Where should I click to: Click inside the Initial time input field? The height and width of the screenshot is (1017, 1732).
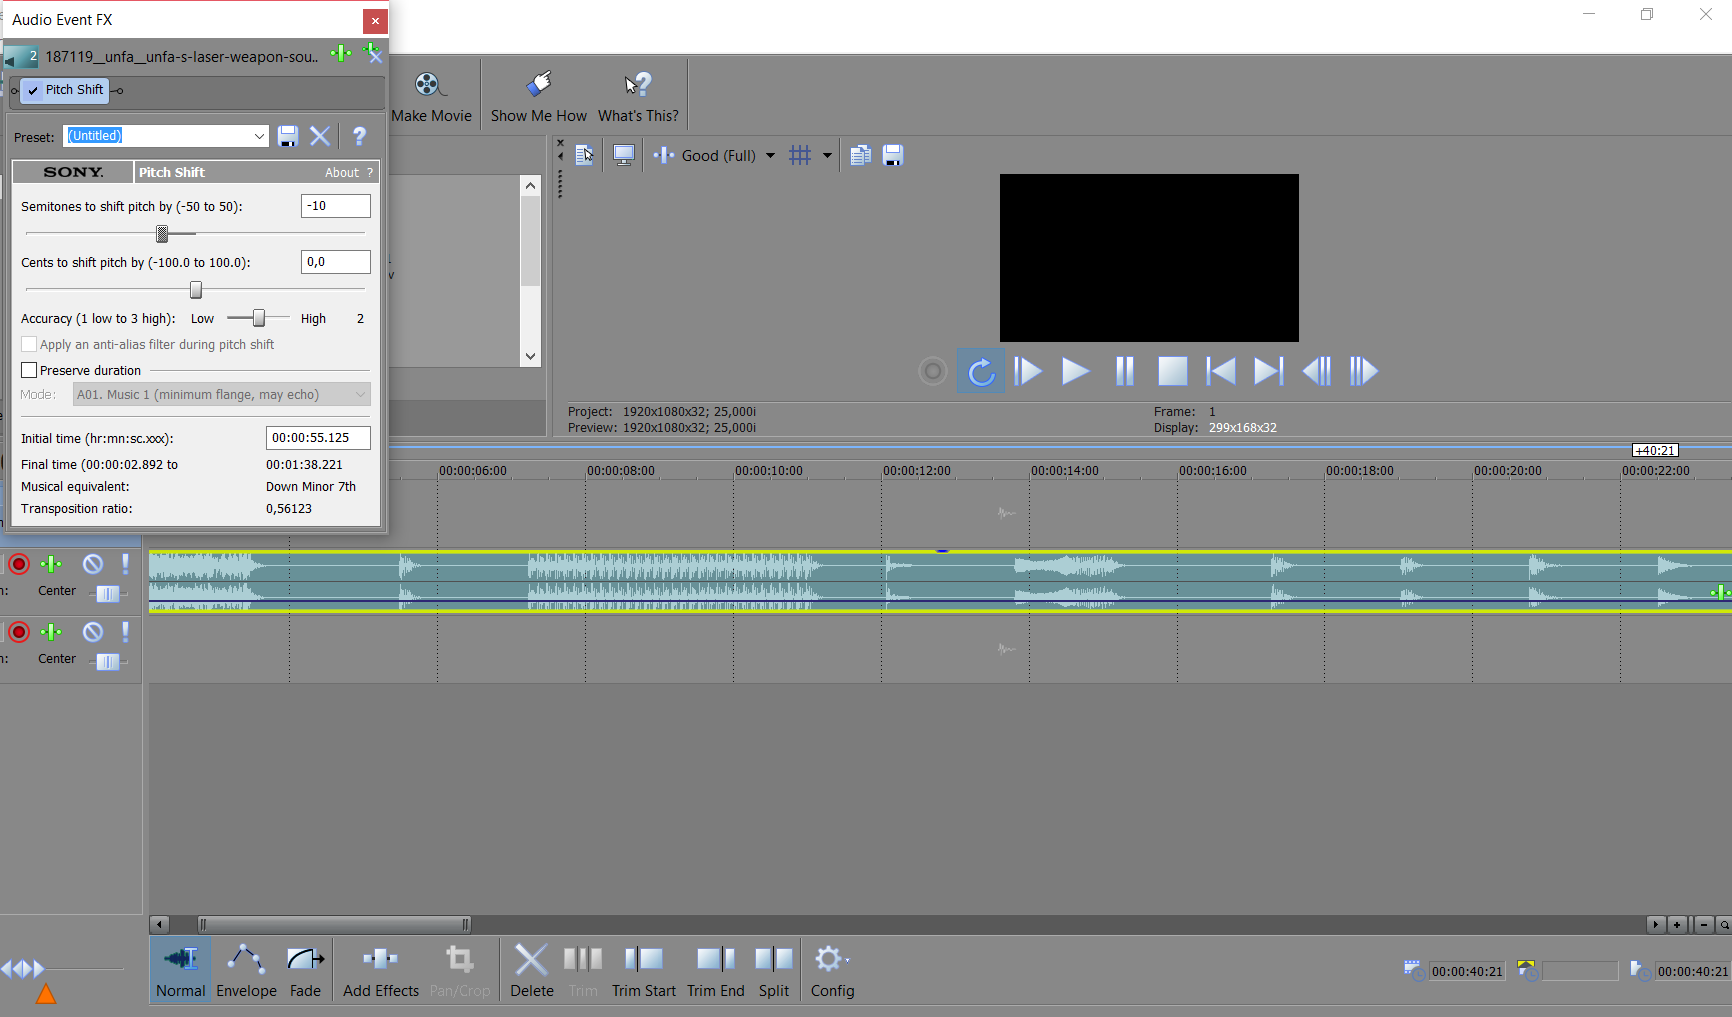tap(317, 437)
